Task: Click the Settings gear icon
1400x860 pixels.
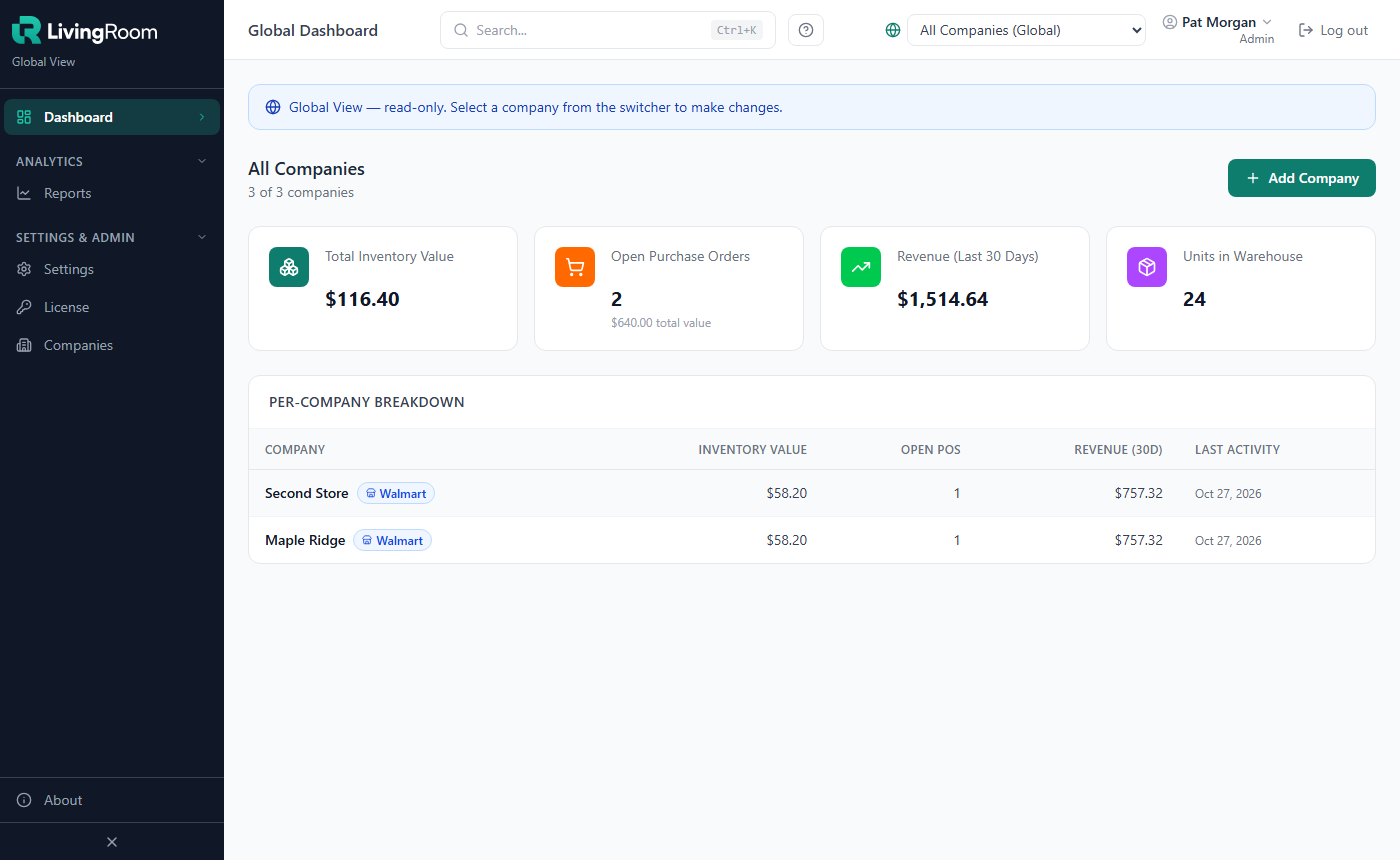Action: [x=24, y=269]
